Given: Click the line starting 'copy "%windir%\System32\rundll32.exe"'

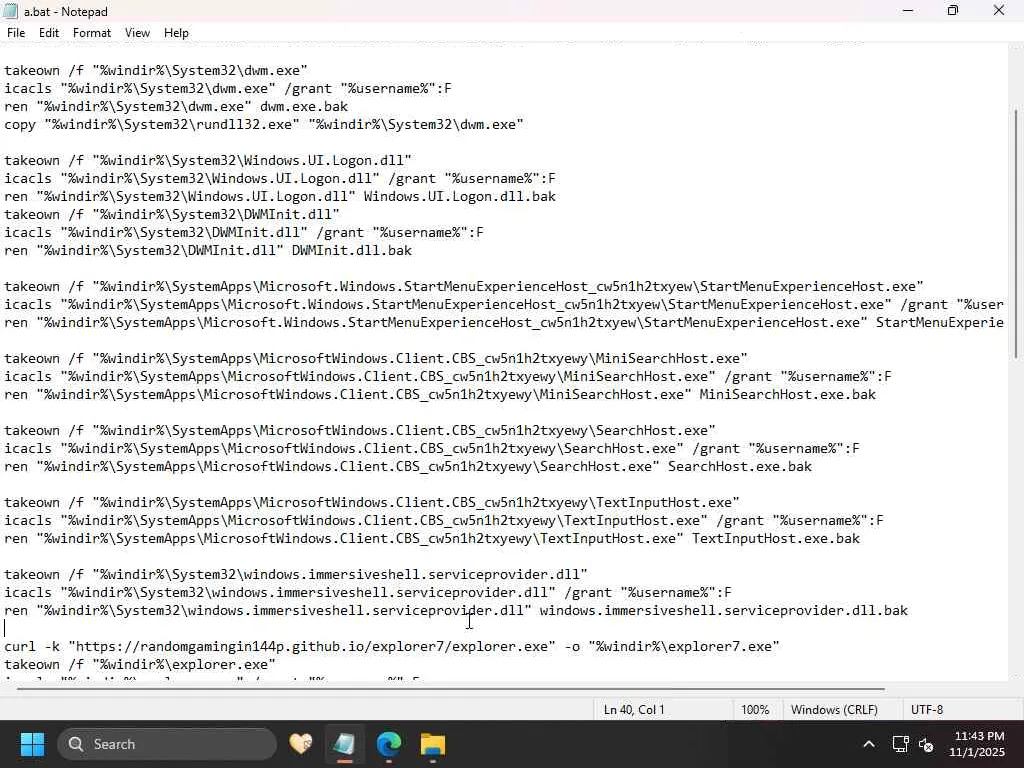Looking at the screenshot, I should click(264, 124).
